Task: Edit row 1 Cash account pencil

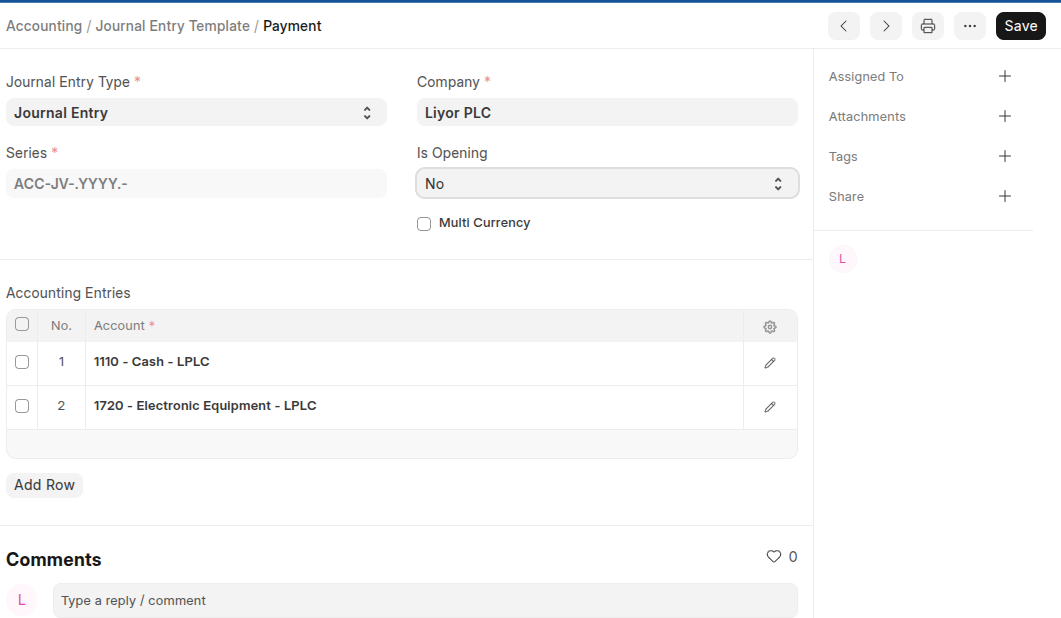Action: pyautogui.click(x=769, y=363)
